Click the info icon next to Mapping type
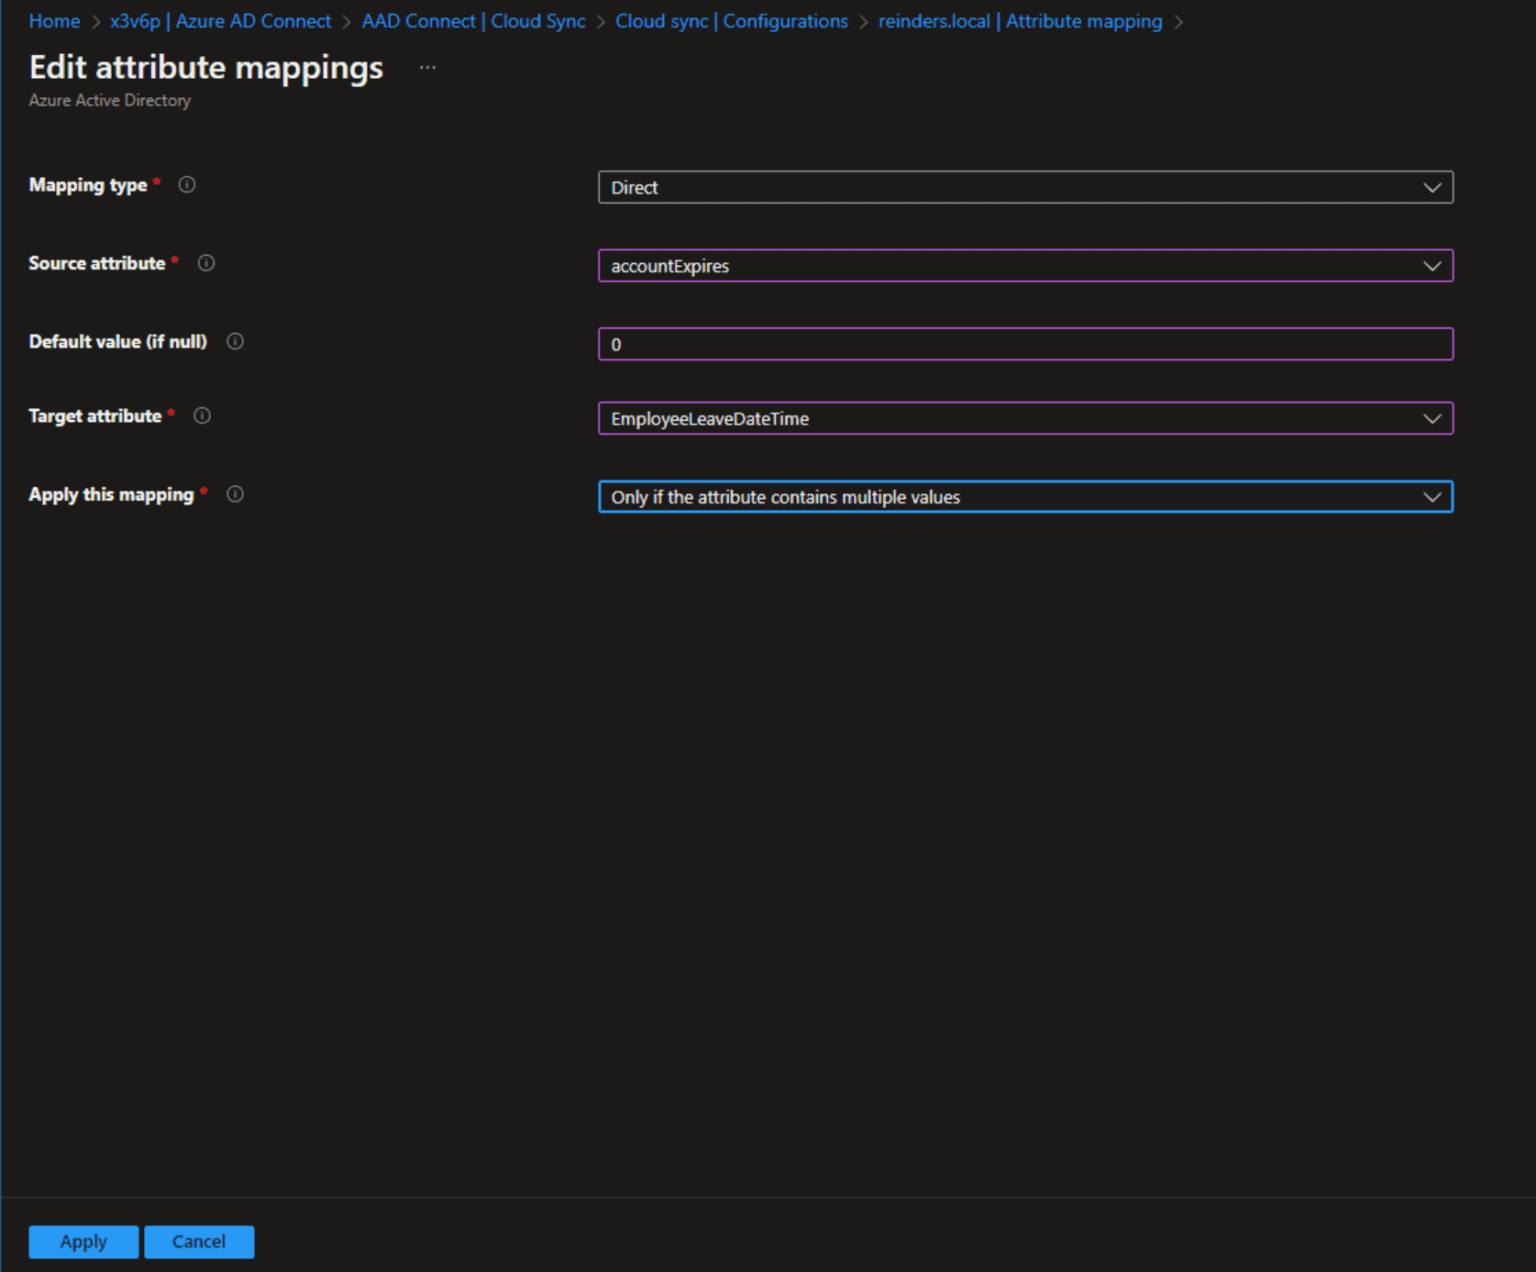Image resolution: width=1536 pixels, height=1272 pixels. coord(187,184)
